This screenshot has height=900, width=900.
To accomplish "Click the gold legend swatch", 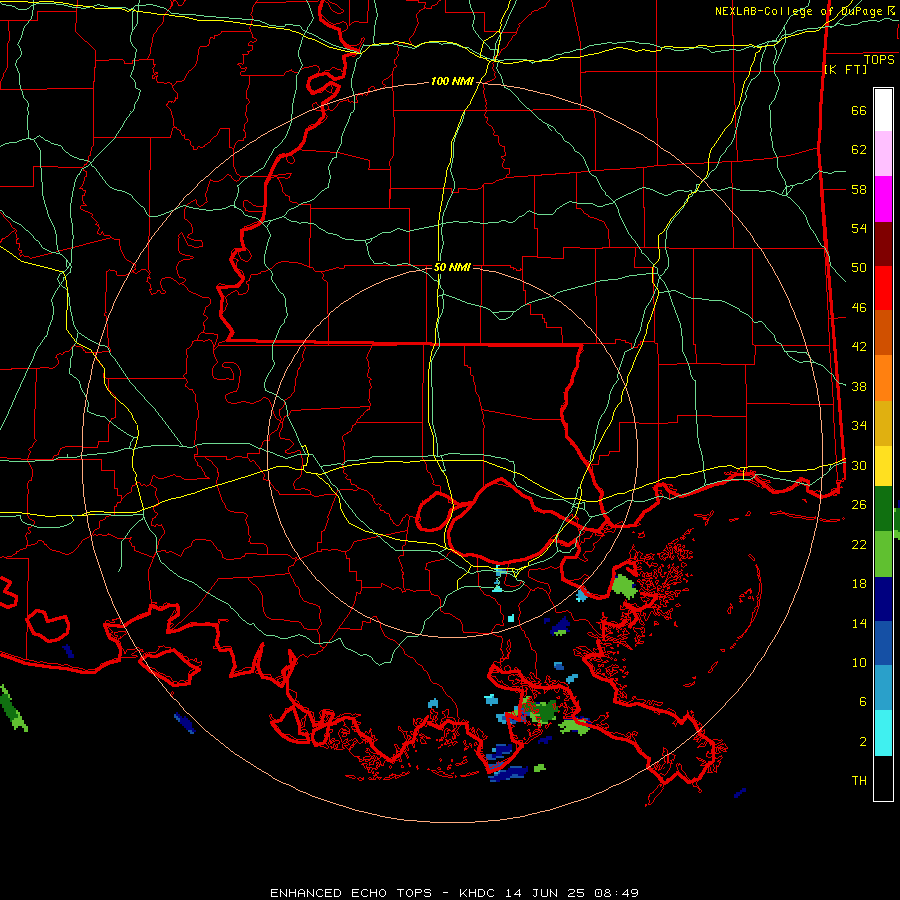I will [x=883, y=423].
